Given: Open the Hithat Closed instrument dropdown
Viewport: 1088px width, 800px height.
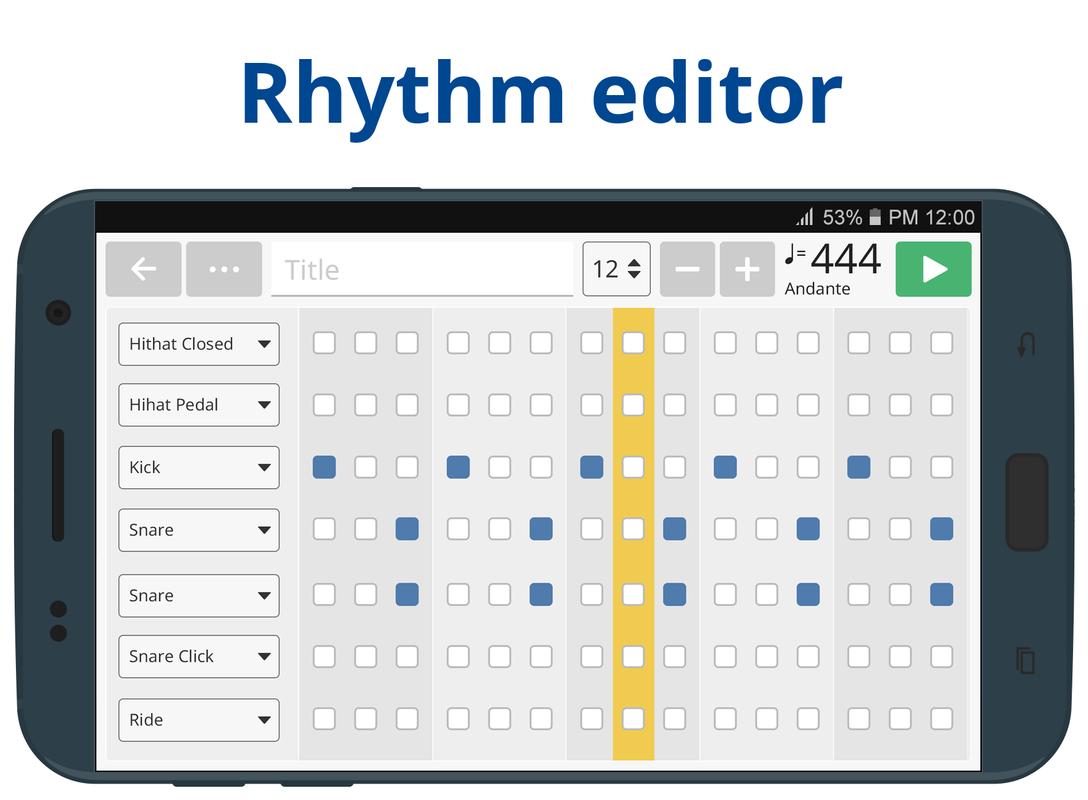Looking at the screenshot, I should tap(199, 344).
